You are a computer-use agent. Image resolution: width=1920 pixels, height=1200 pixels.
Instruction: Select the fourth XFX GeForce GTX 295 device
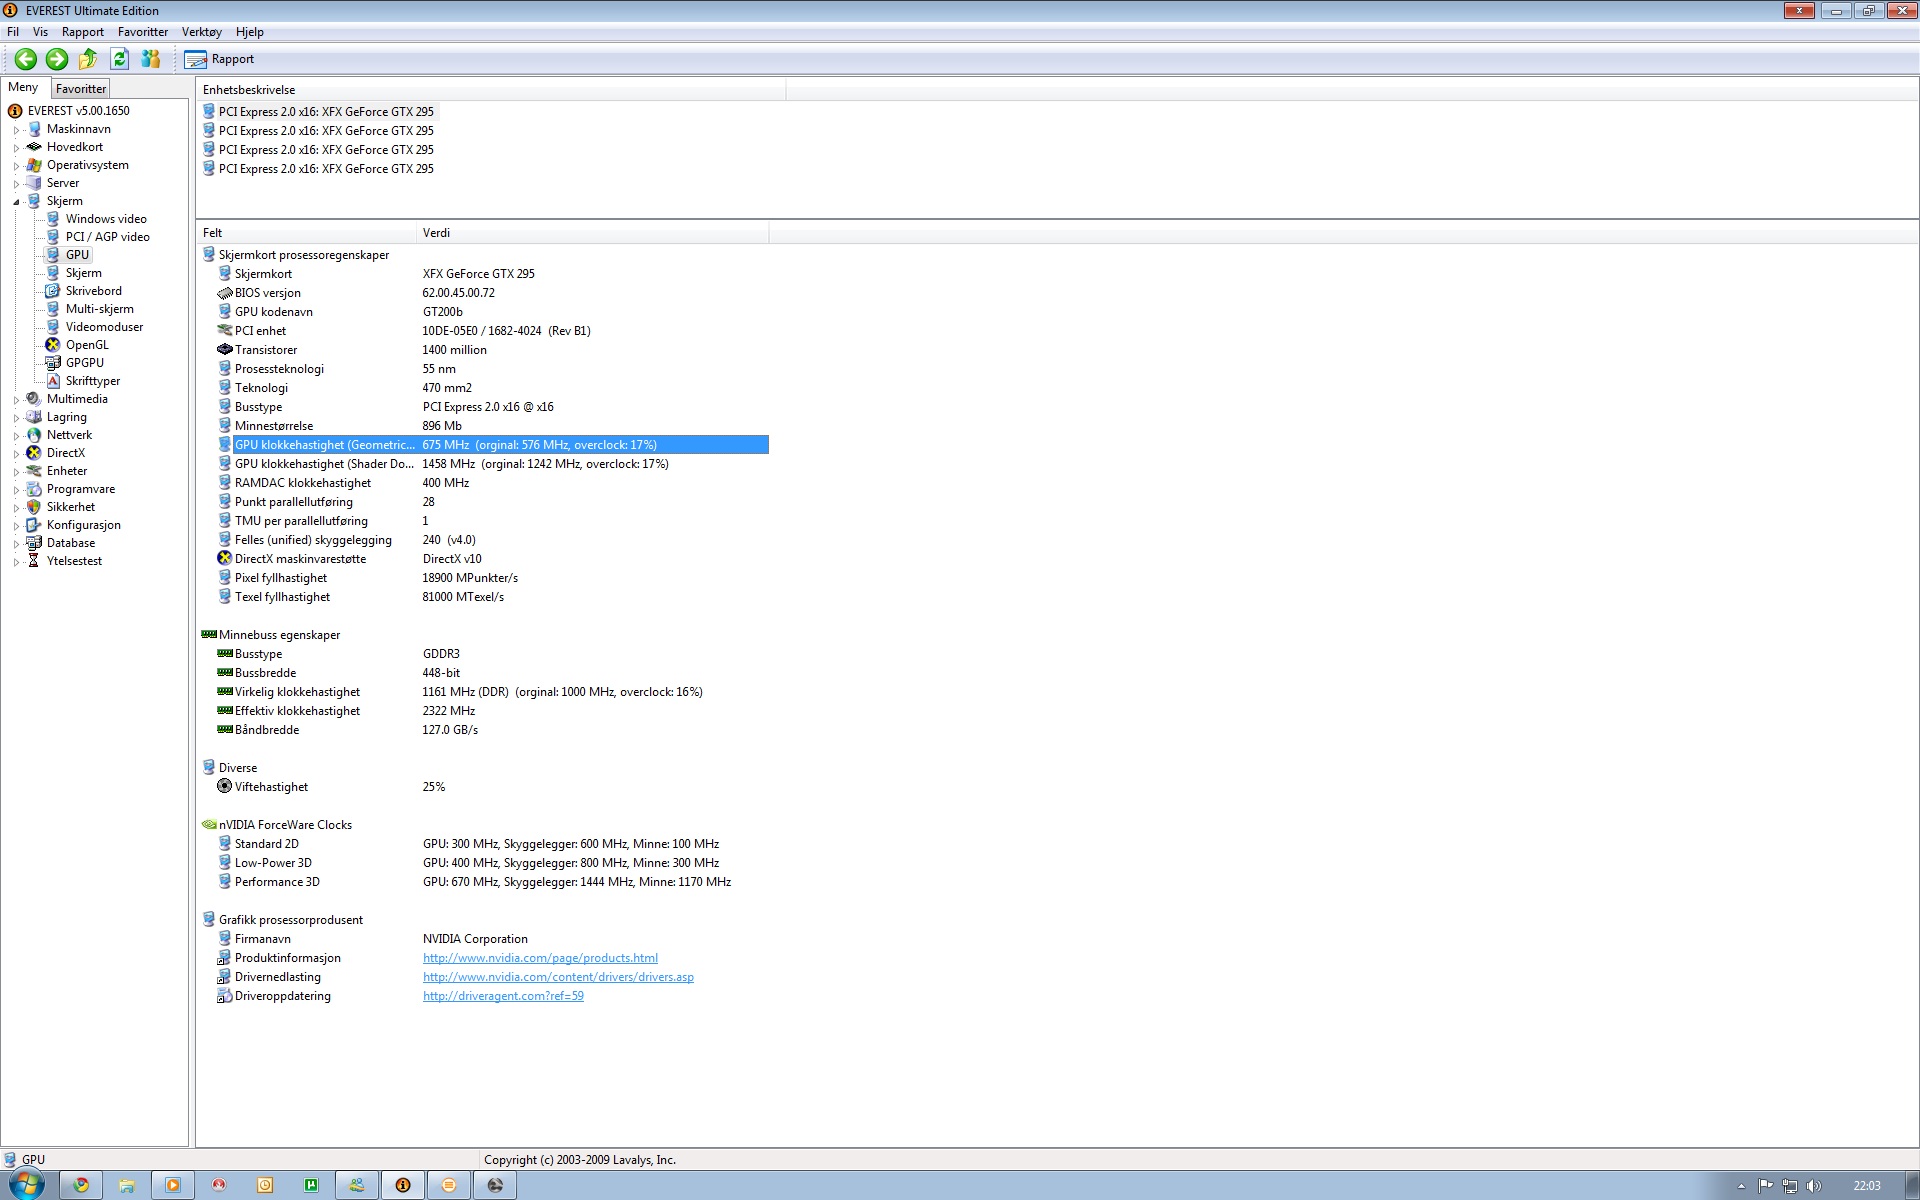click(326, 169)
